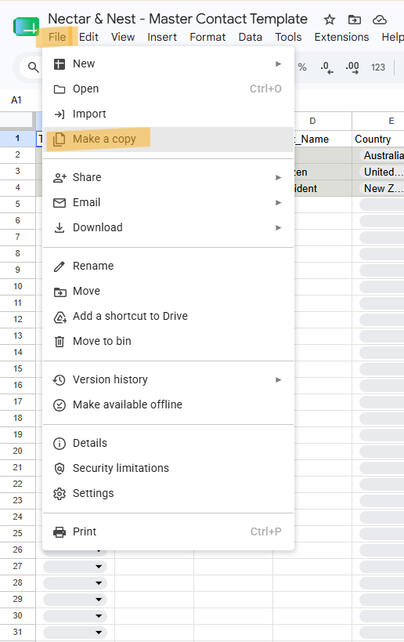
Task: Expand the New submenu arrow
Action: point(278,64)
